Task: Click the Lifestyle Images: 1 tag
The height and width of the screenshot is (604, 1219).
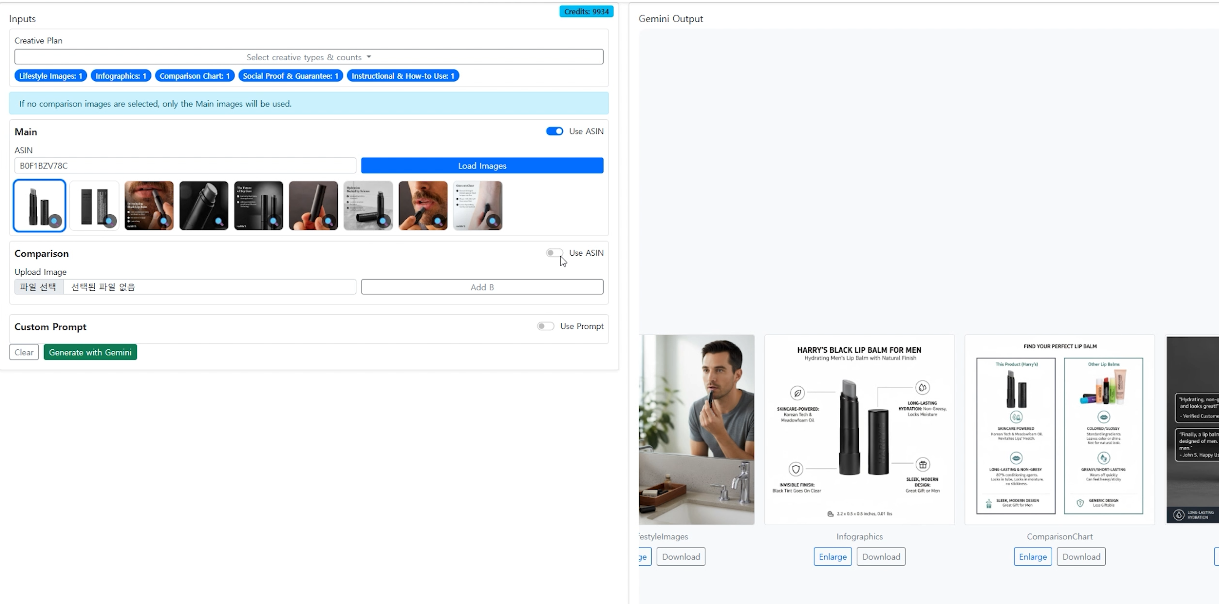Action: click(x=50, y=76)
